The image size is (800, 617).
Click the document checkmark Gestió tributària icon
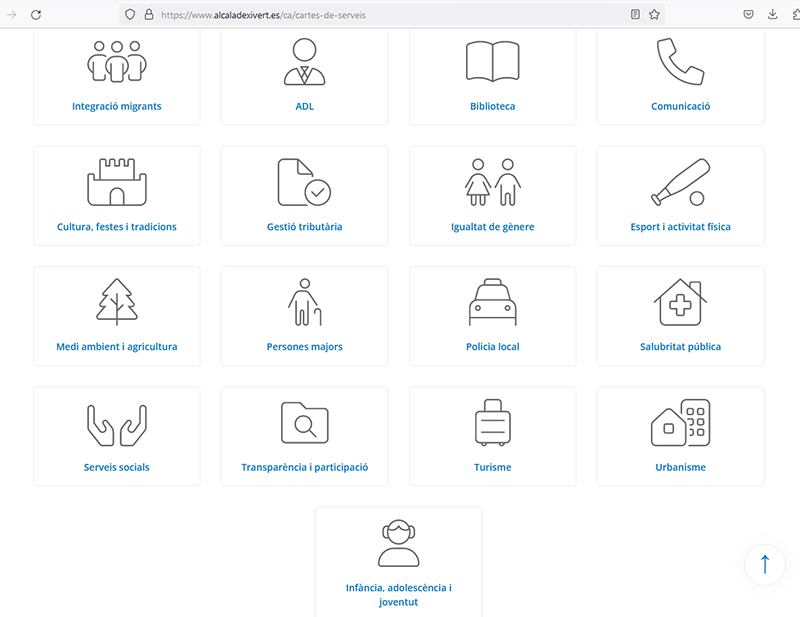pos(304,182)
